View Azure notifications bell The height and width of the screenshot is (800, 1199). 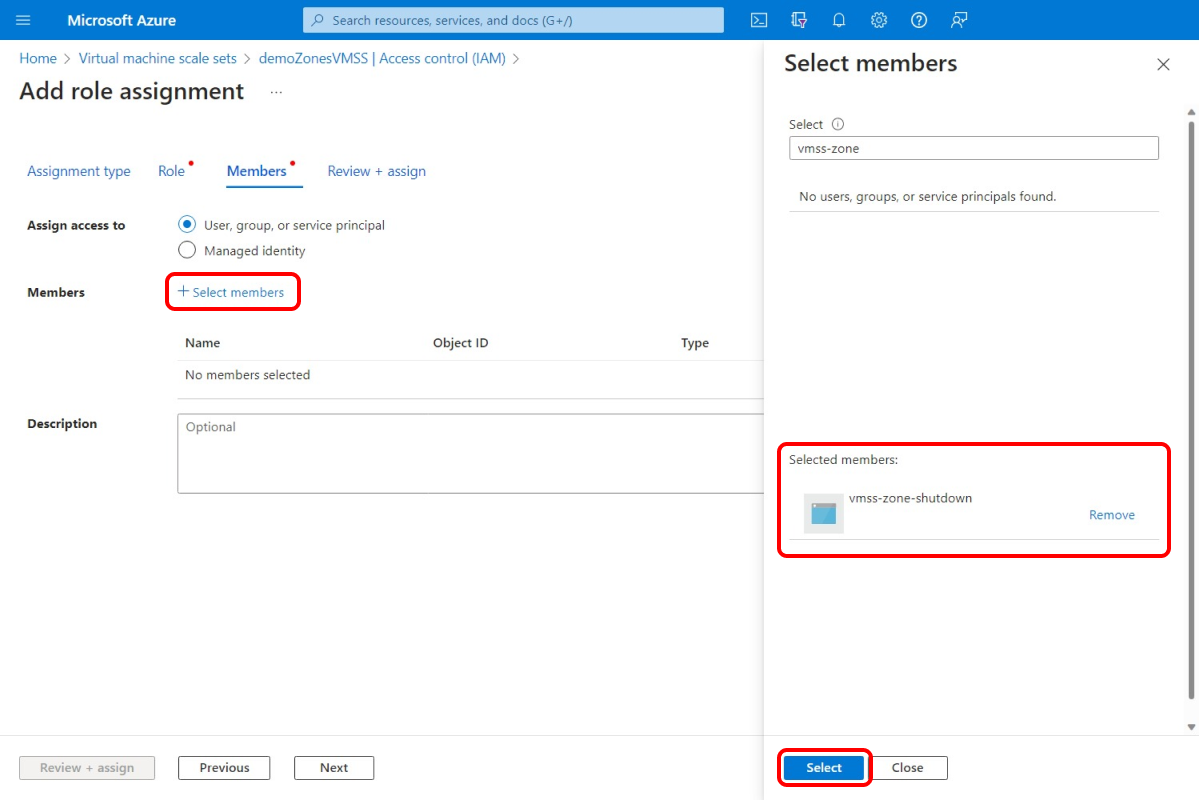pos(838,20)
